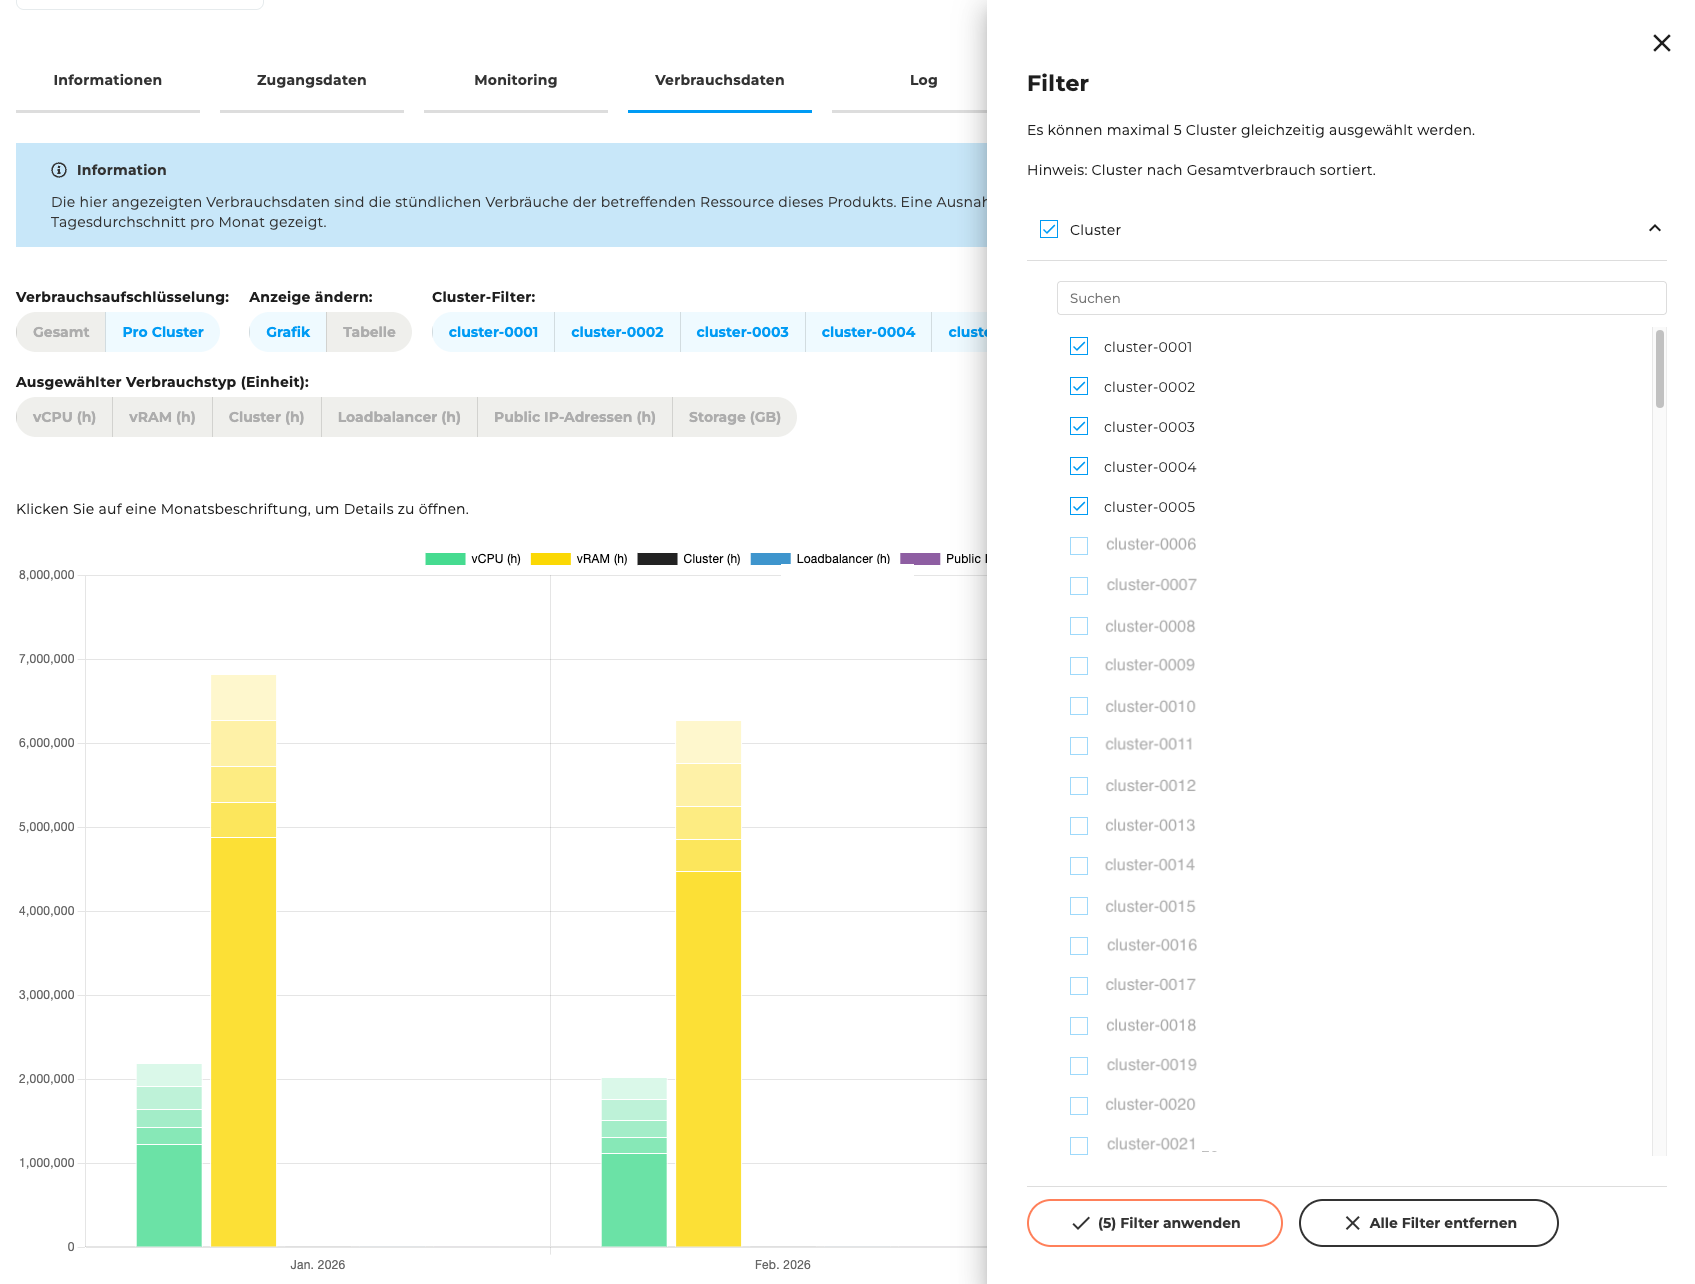Close the Filter panel with X icon
Screen dimensions: 1695x1284
(1661, 43)
